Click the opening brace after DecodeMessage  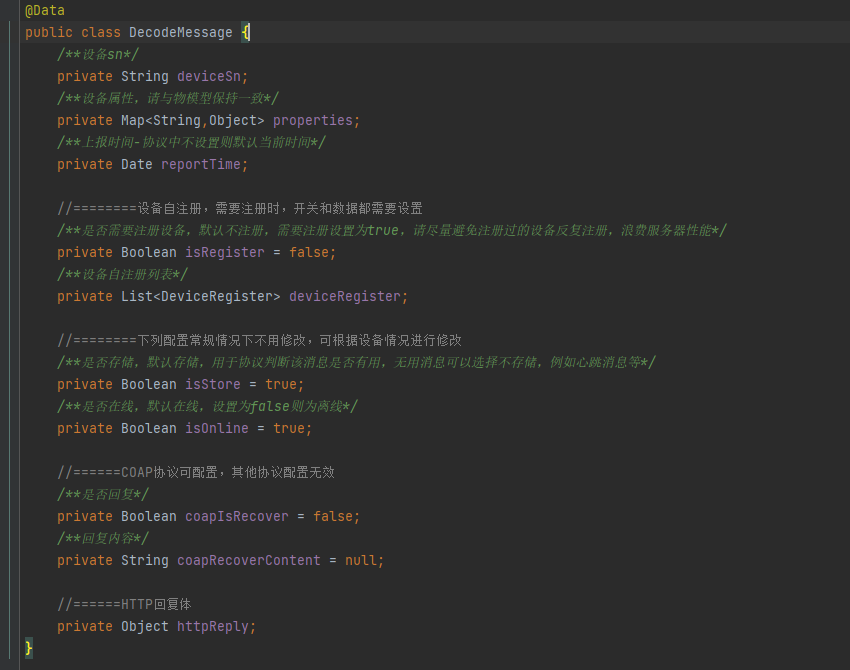243,32
